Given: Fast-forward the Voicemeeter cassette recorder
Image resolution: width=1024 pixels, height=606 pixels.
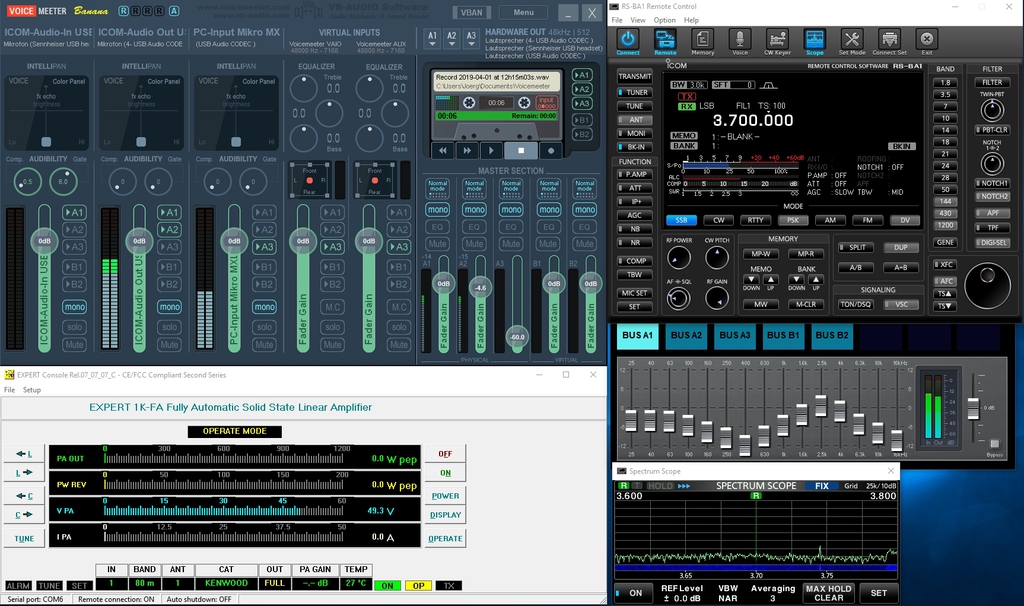Looking at the screenshot, I should pyautogui.click(x=467, y=150).
